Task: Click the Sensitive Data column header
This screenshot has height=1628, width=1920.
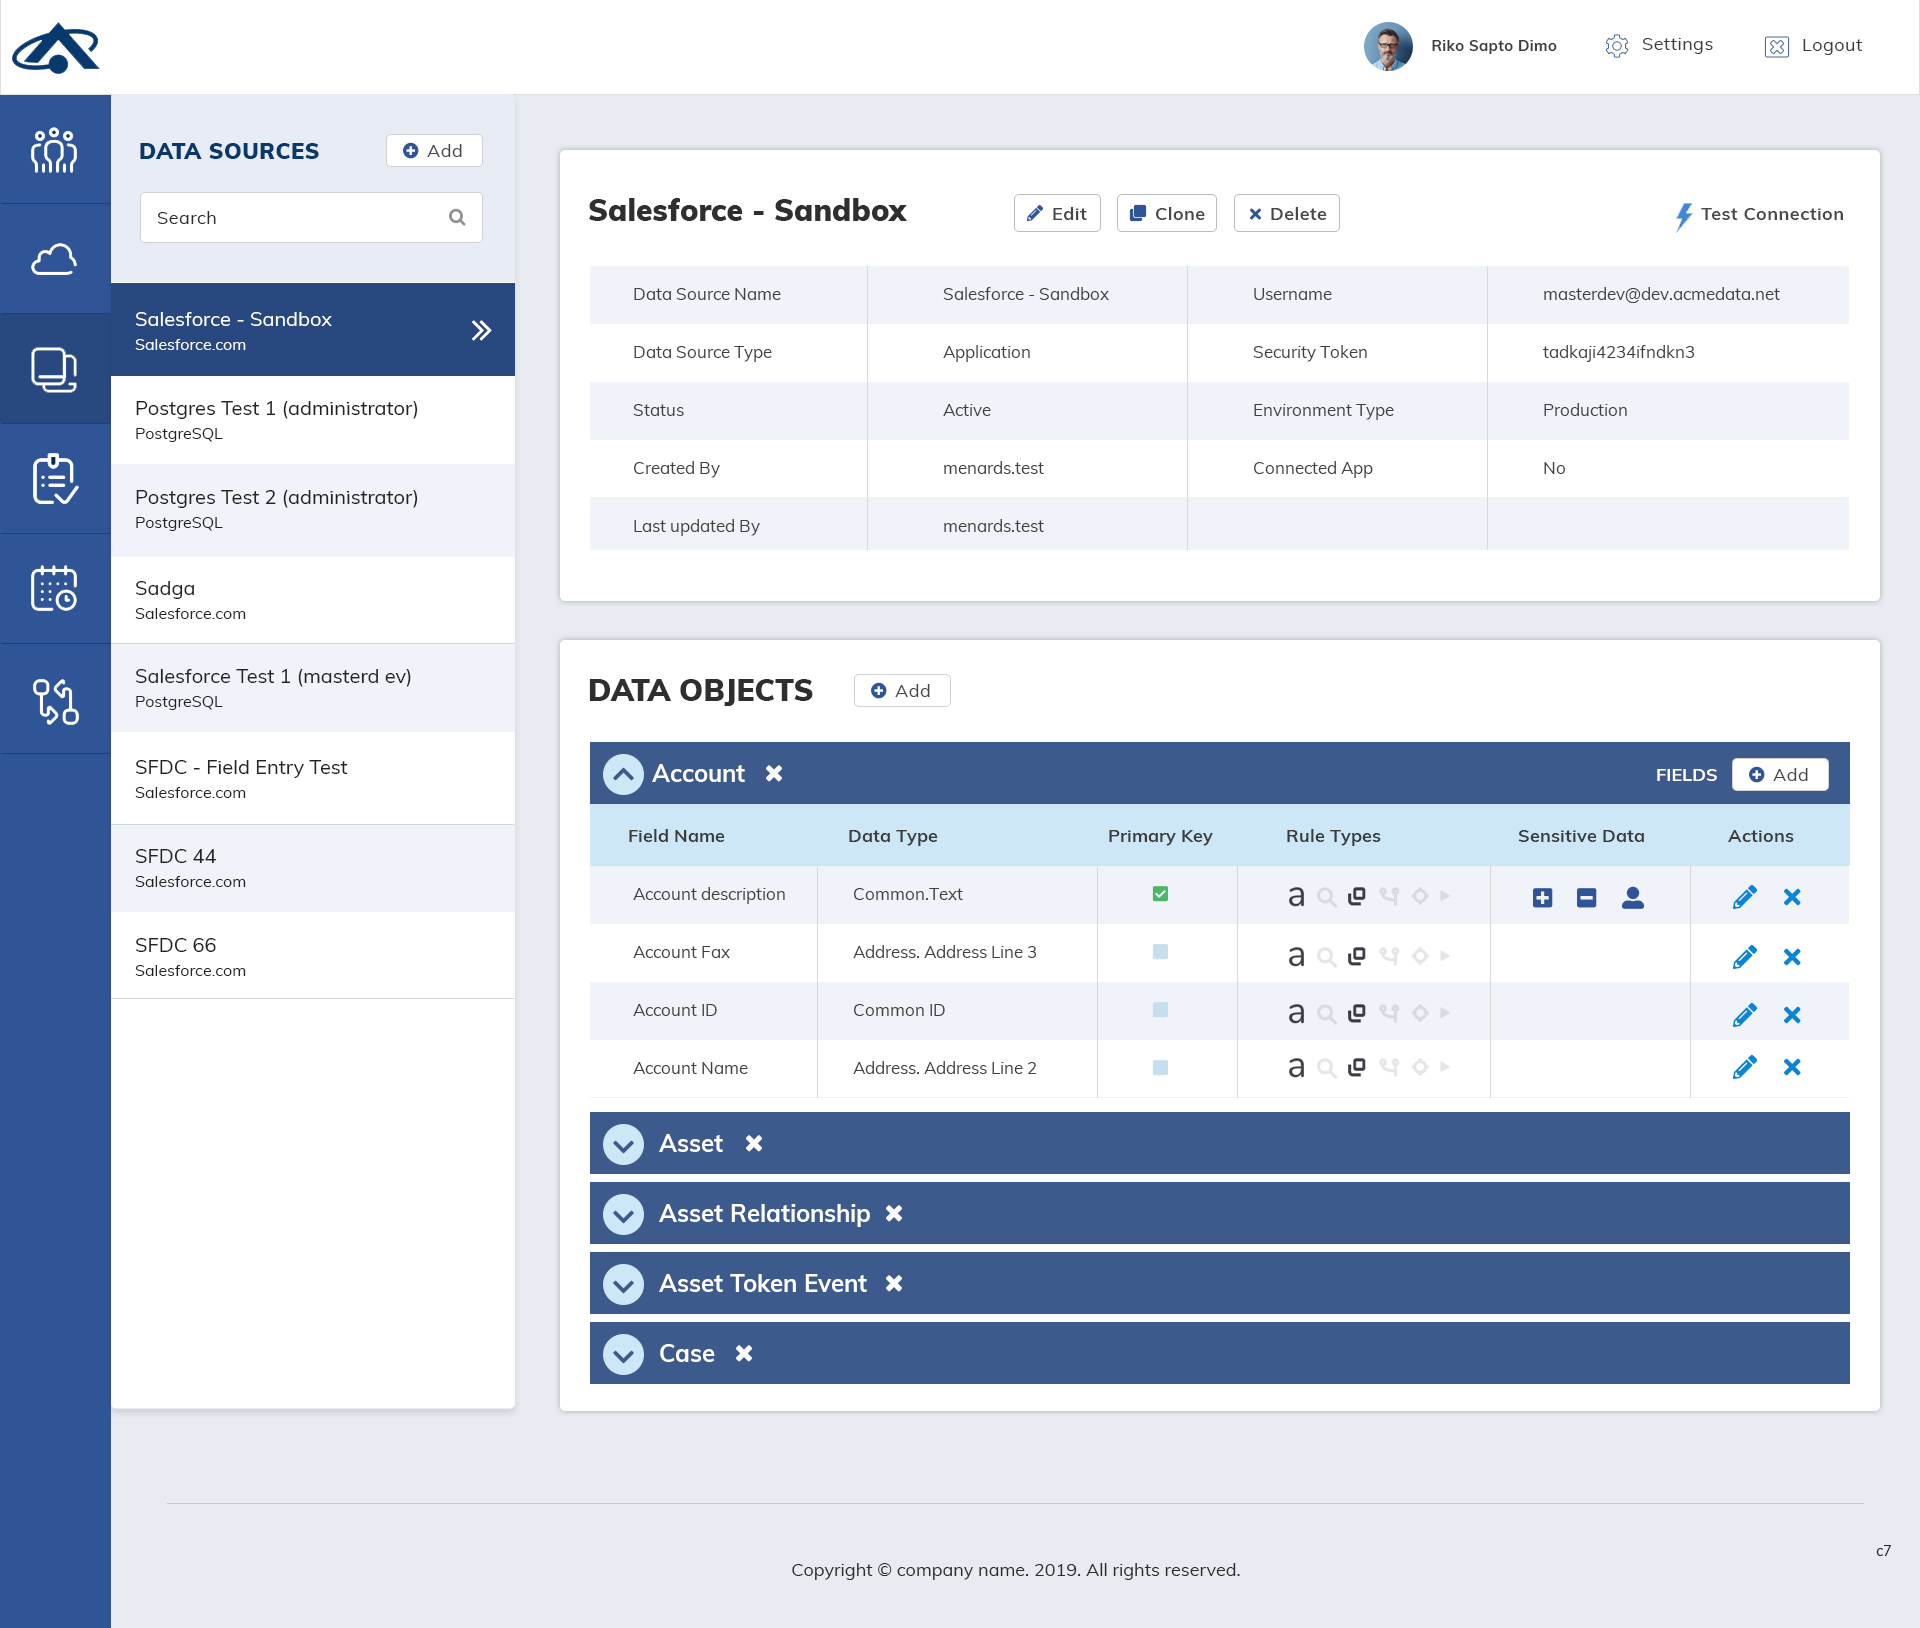Action: (1581, 836)
